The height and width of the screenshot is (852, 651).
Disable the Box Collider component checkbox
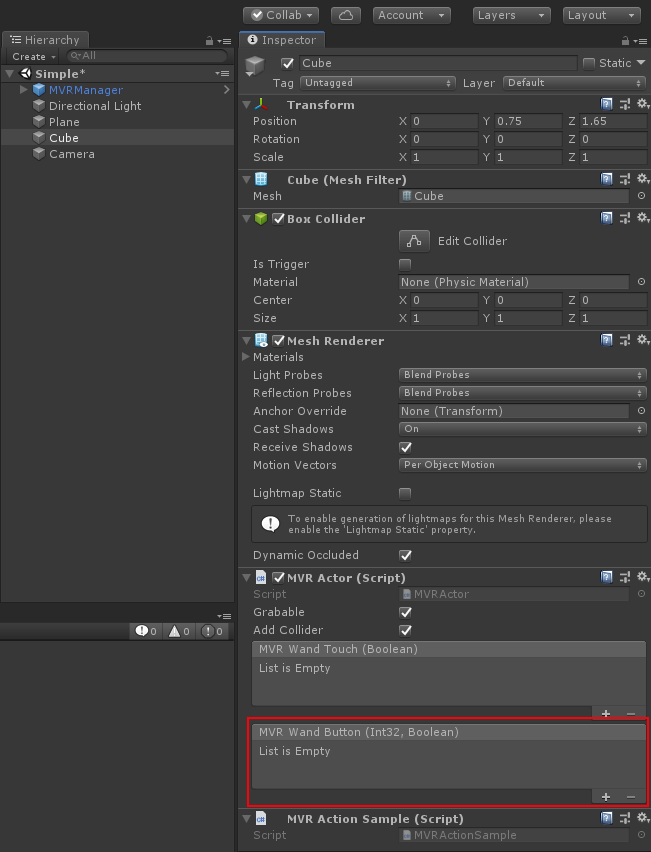point(279,218)
